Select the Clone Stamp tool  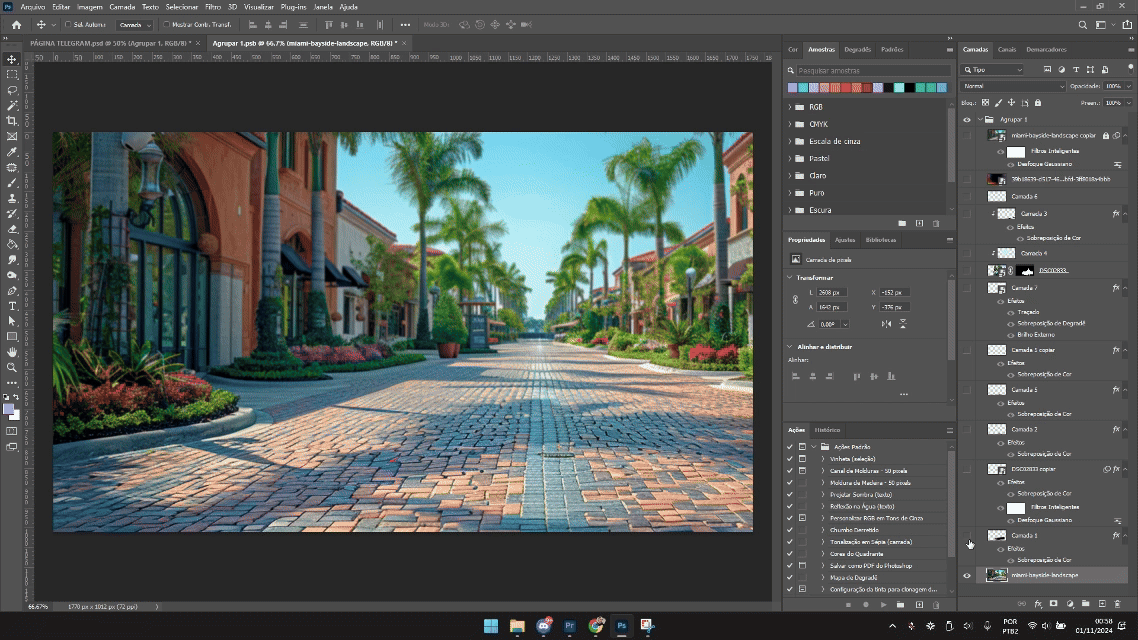coord(12,198)
